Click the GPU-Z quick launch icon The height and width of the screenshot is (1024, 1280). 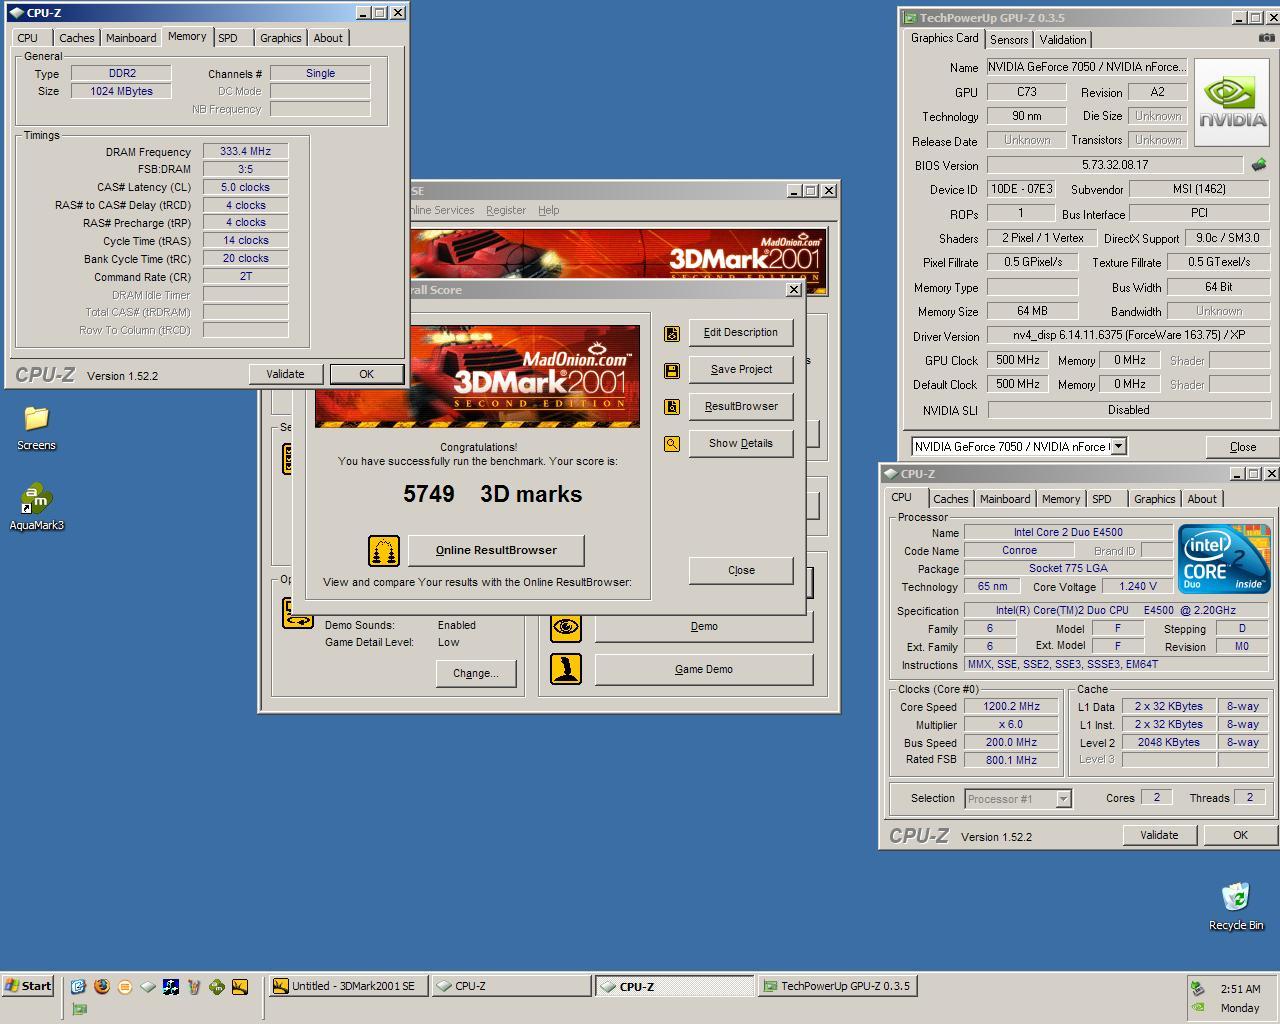pyautogui.click(x=78, y=1009)
